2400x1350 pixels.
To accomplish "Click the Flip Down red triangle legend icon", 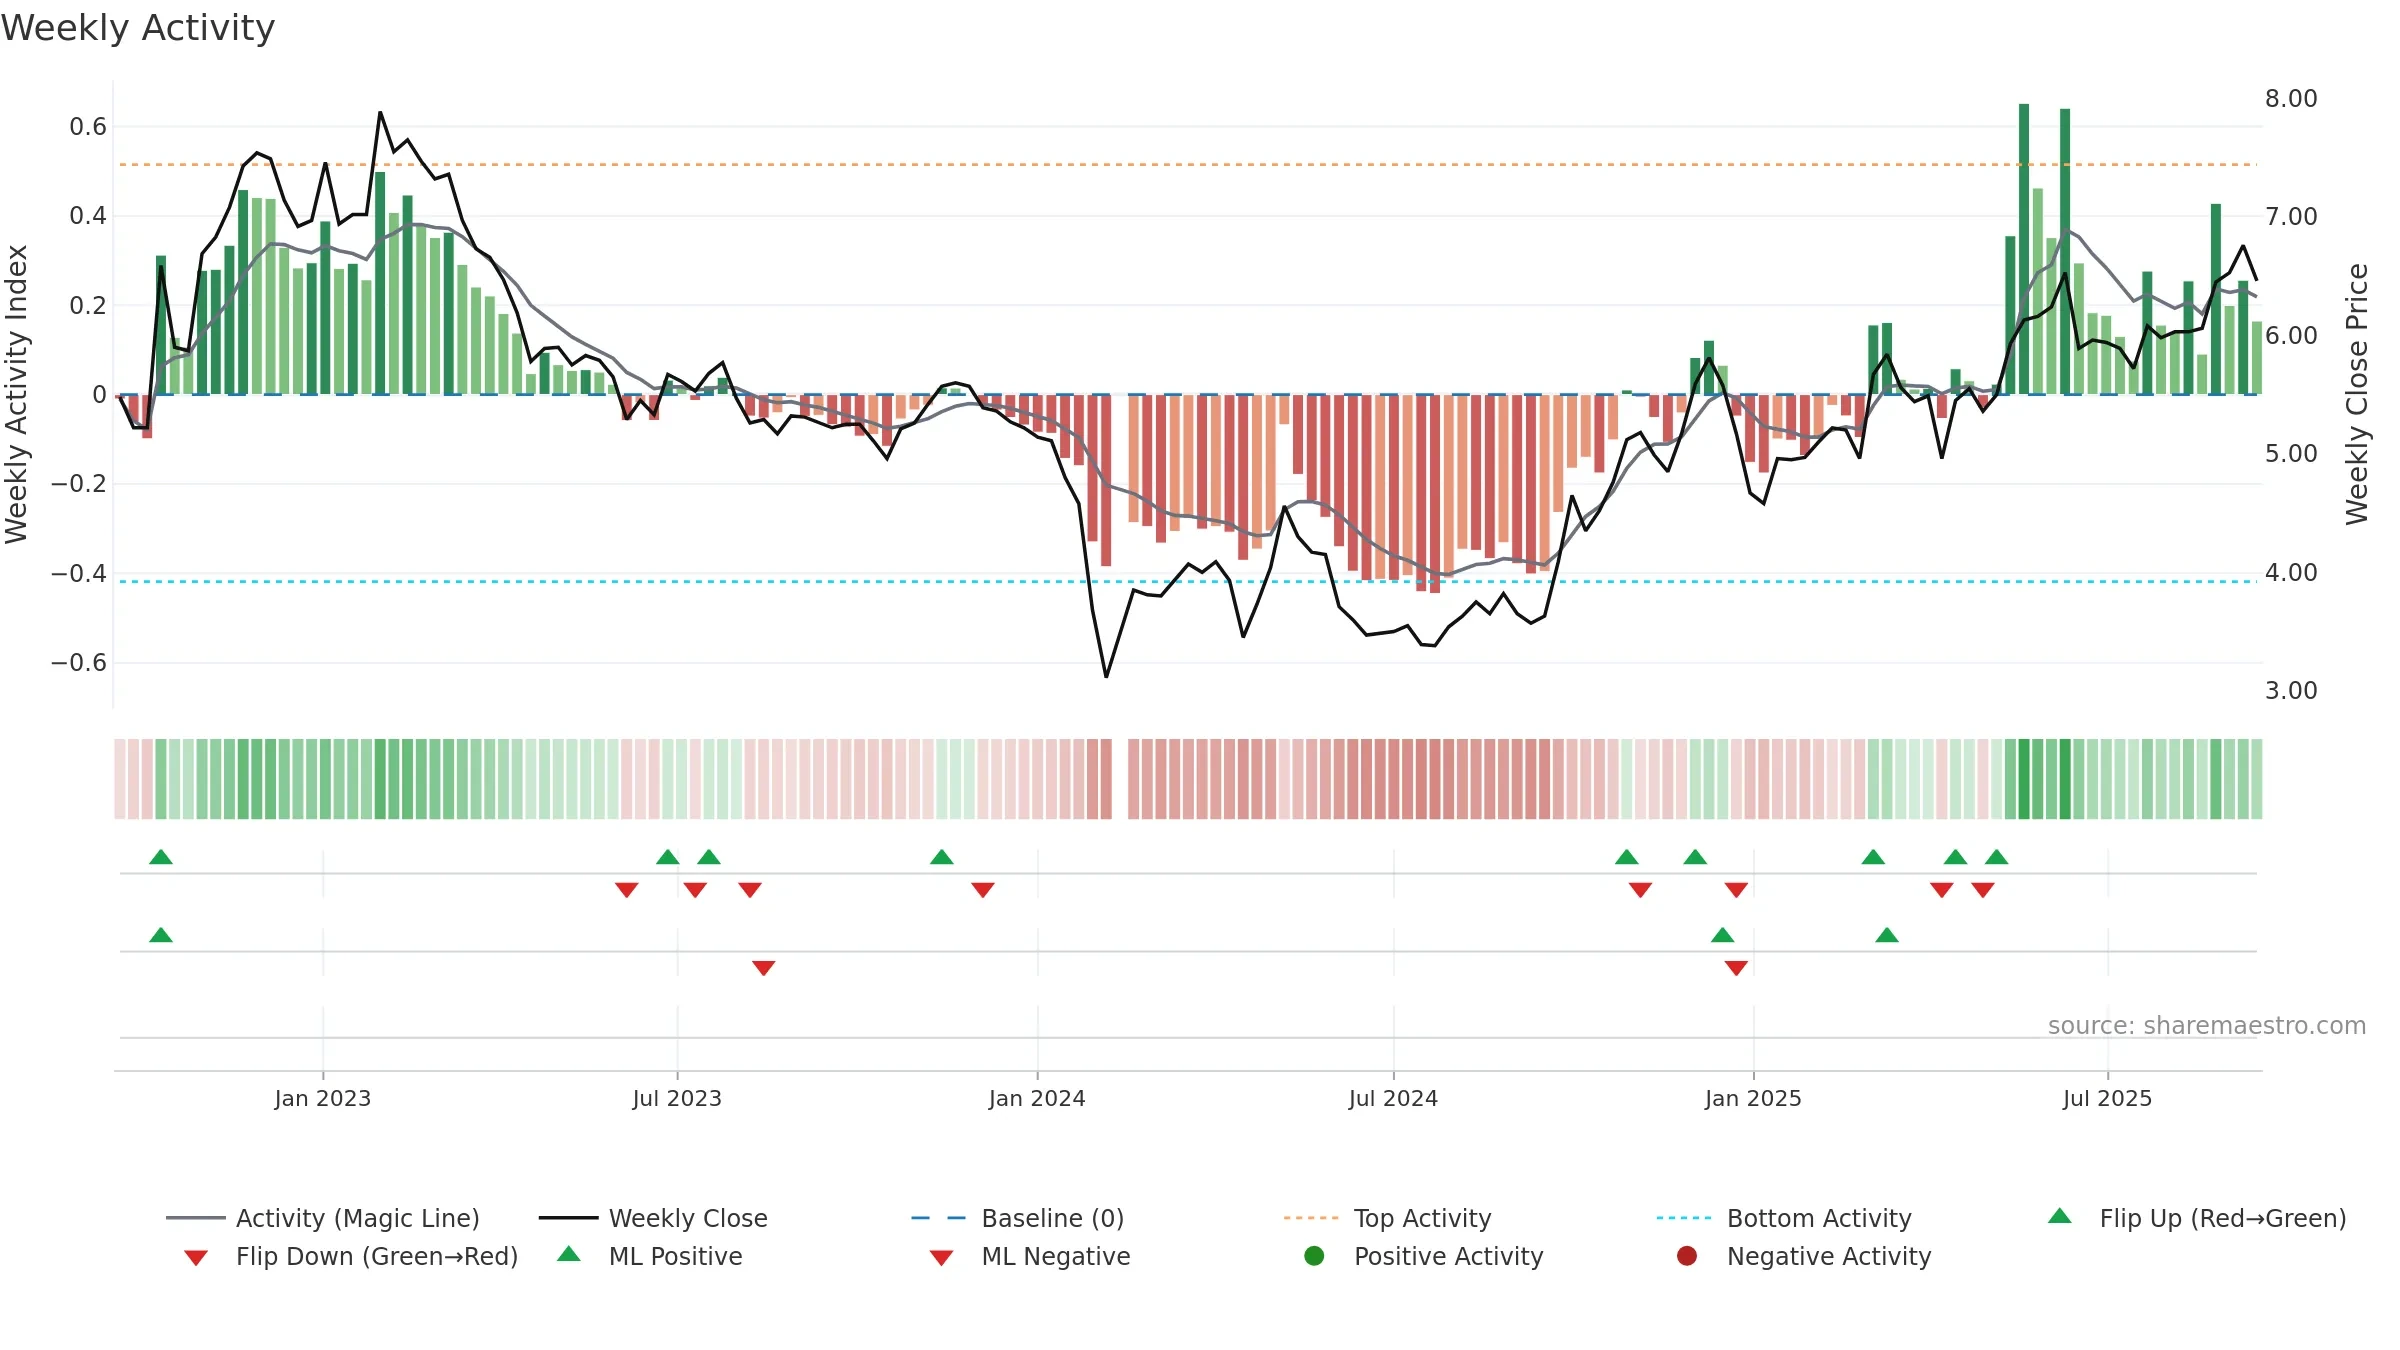I will pyautogui.click(x=196, y=1258).
